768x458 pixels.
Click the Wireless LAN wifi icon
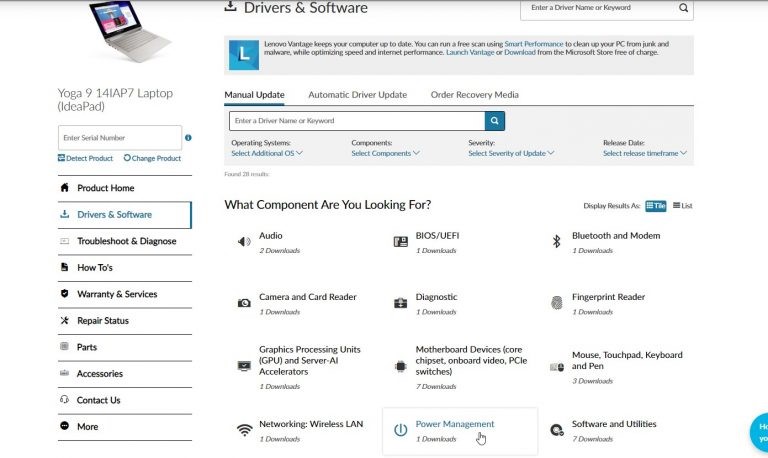click(x=244, y=430)
